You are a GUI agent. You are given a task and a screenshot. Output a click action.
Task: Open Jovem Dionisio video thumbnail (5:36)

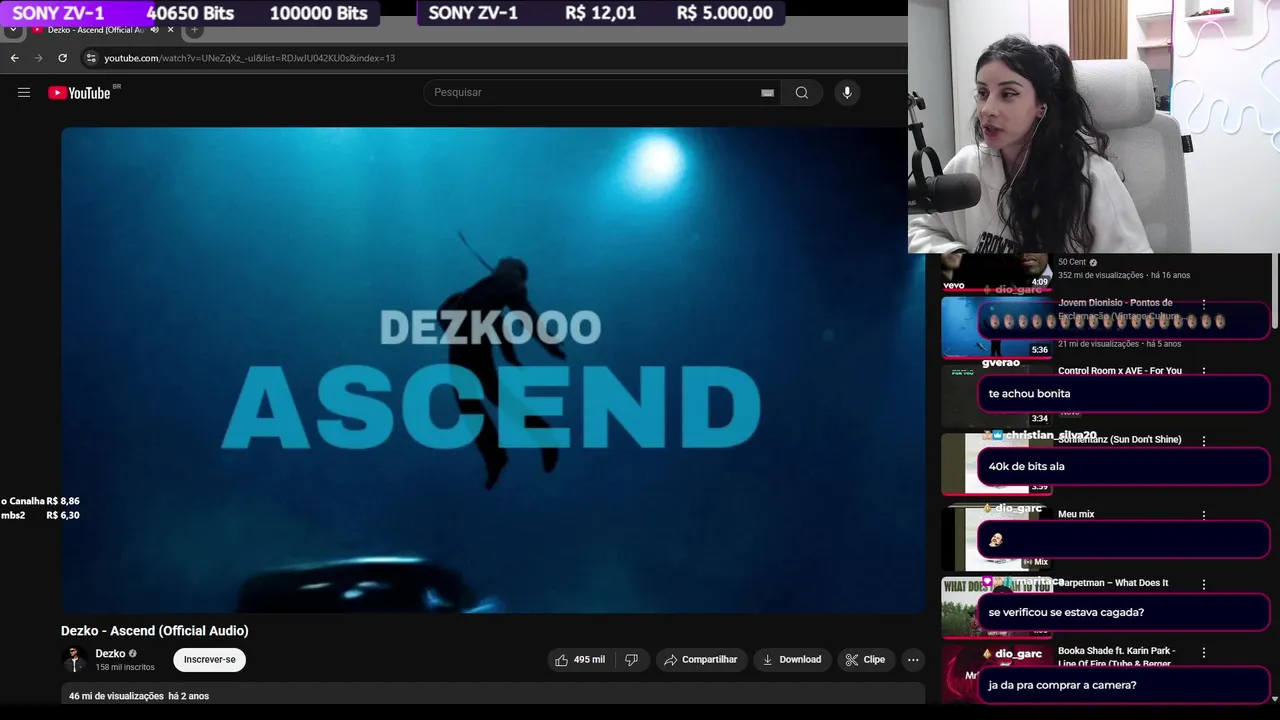point(997,328)
